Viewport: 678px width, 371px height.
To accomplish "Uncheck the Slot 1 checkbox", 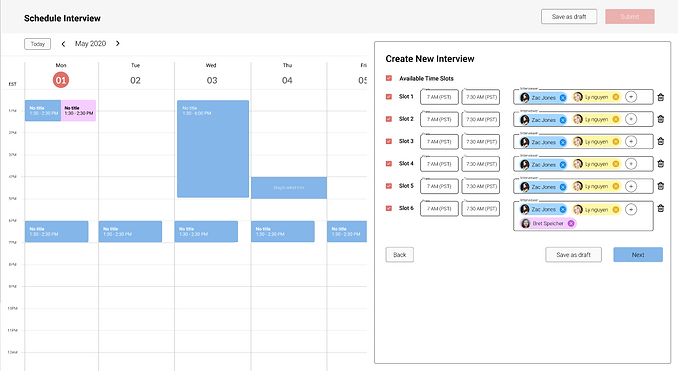I will coord(389,97).
